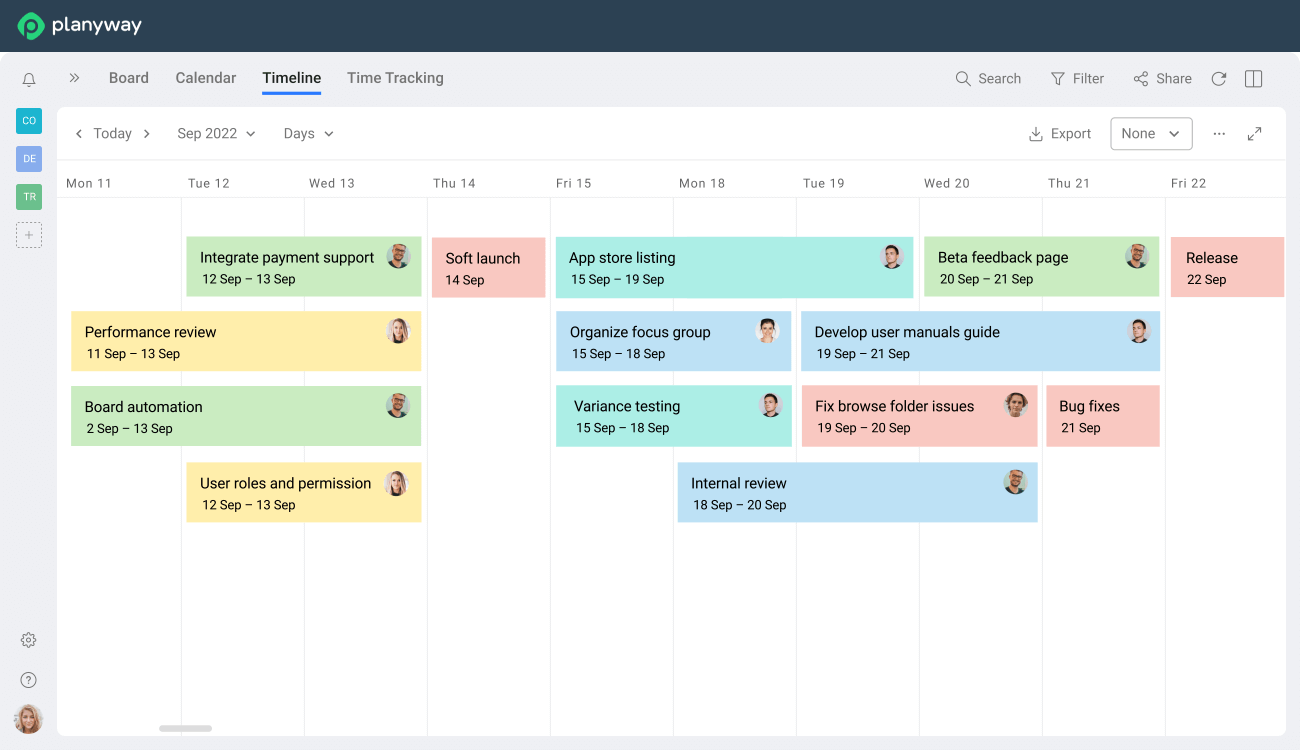This screenshot has height=750, width=1300.
Task: Open the Filter option
Action: pos(1077,79)
